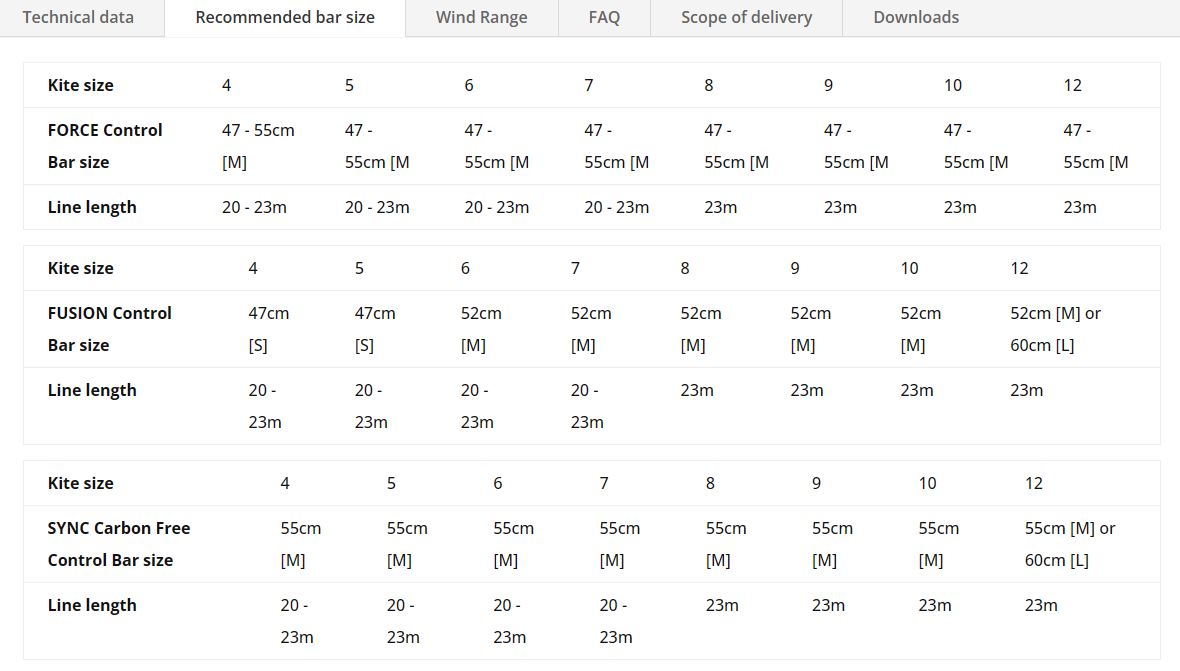
Task: Click the Line length label in the FORCE table
Action: (x=92, y=207)
